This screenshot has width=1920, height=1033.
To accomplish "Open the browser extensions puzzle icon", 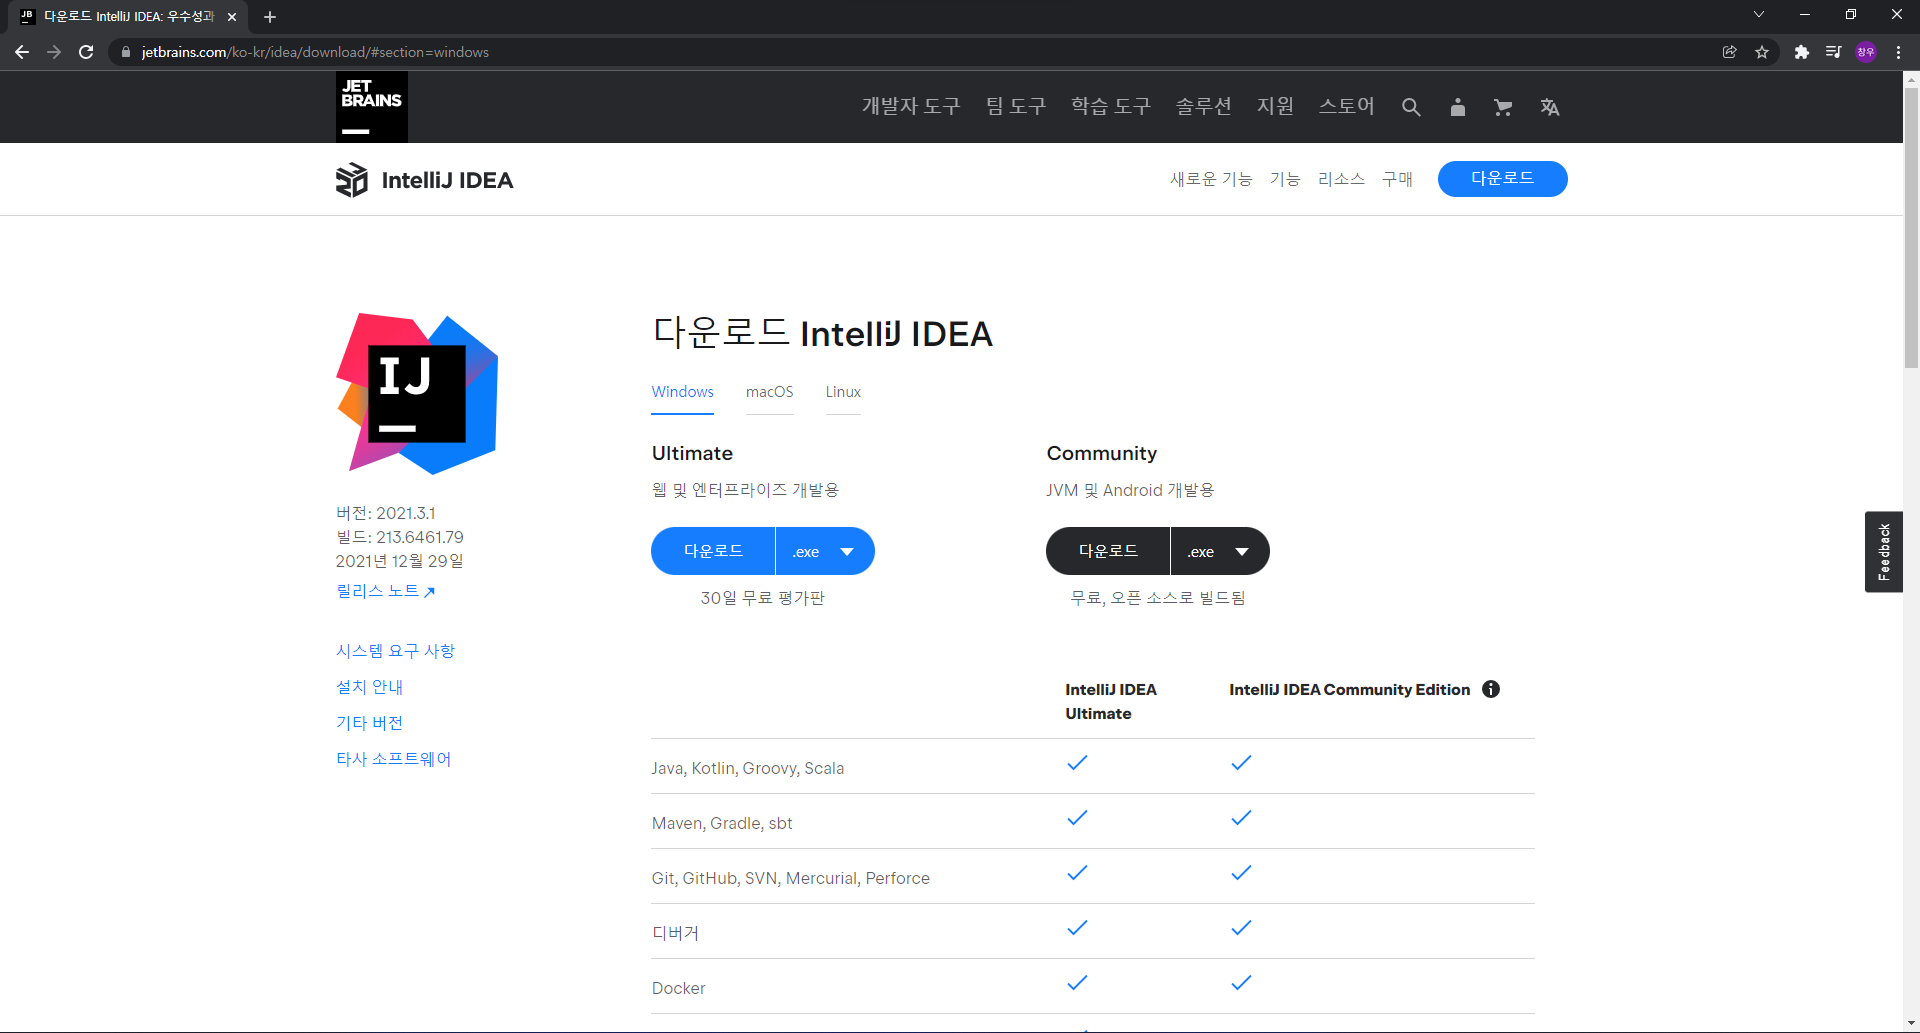I will (x=1801, y=52).
